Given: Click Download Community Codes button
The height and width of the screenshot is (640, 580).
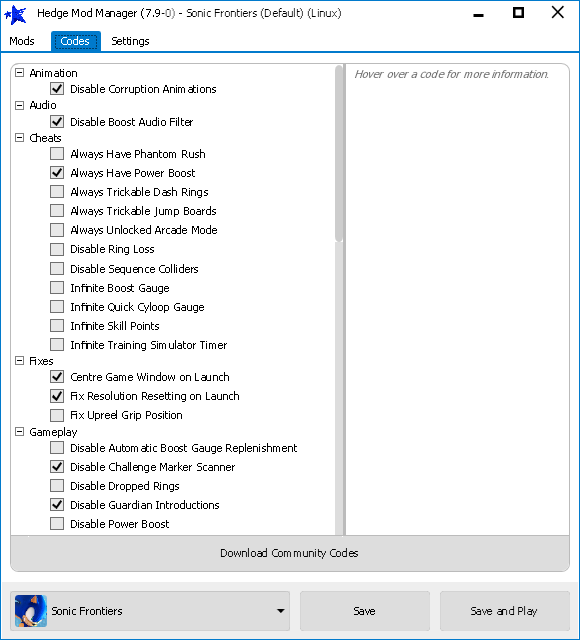Looking at the screenshot, I should click(289, 553).
